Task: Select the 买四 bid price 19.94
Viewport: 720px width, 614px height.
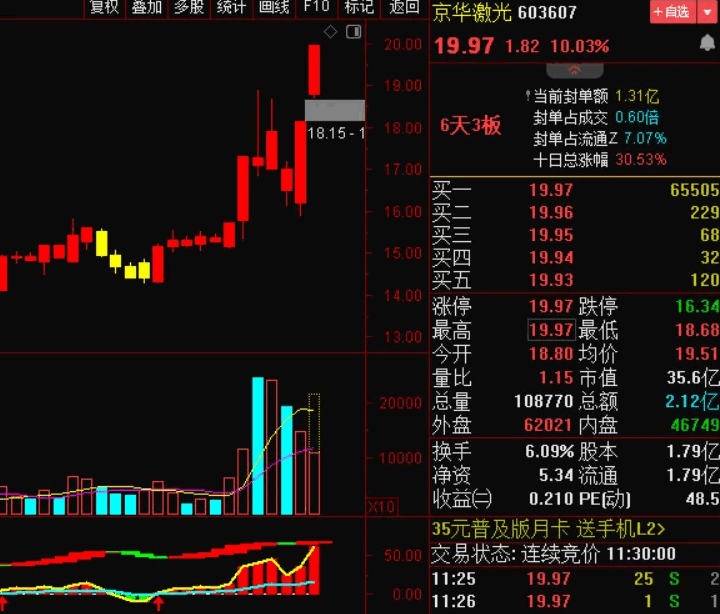Action: click(551, 257)
